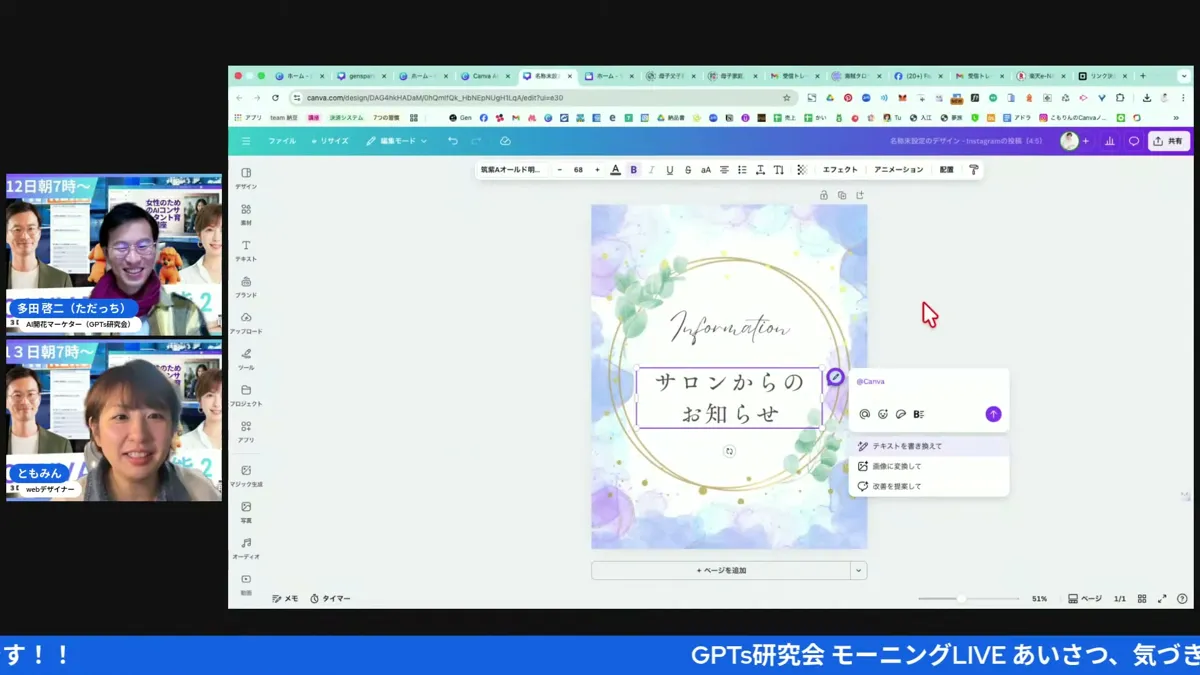This screenshot has height=675, width=1200.
Task: Increase font size with plus button
Action: 597,170
